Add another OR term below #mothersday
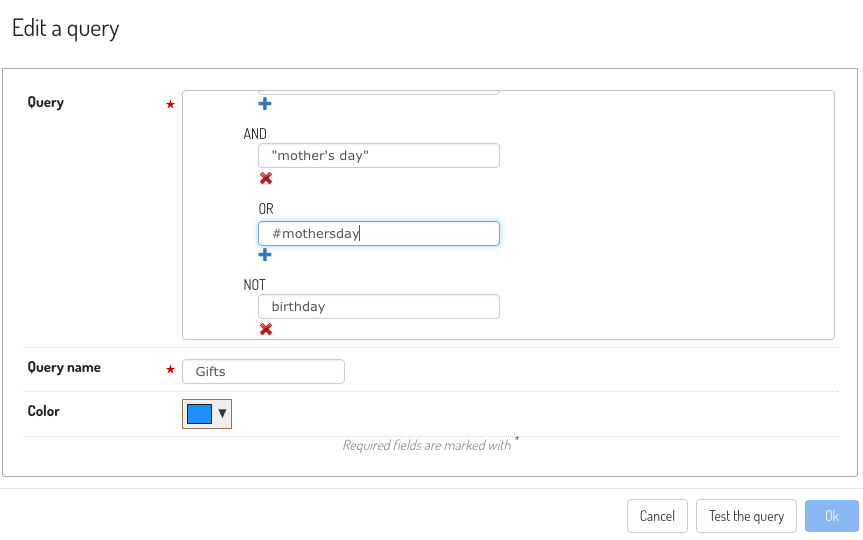The width and height of the screenshot is (863, 540). [x=265, y=254]
